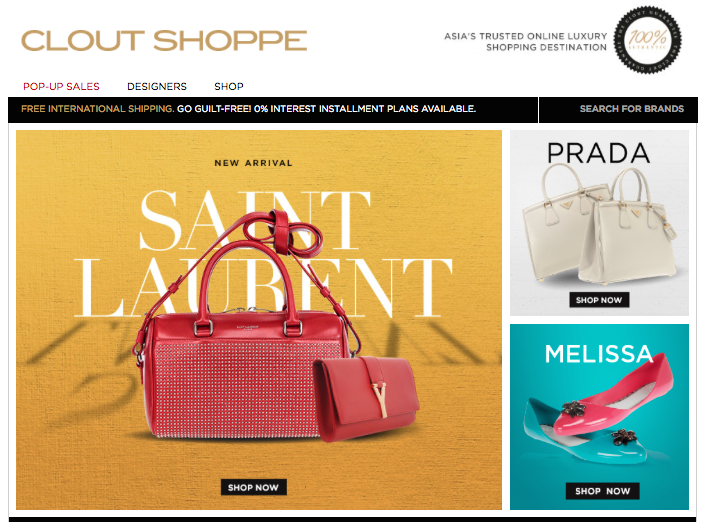Viewport: 706px width, 530px height.
Task: Click the Saint Laurent headline text
Action: pos(263,254)
